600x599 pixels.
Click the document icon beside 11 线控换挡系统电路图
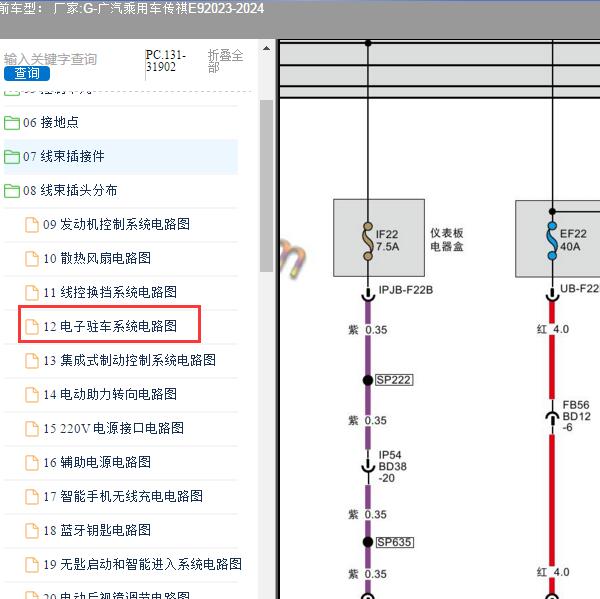[32, 293]
